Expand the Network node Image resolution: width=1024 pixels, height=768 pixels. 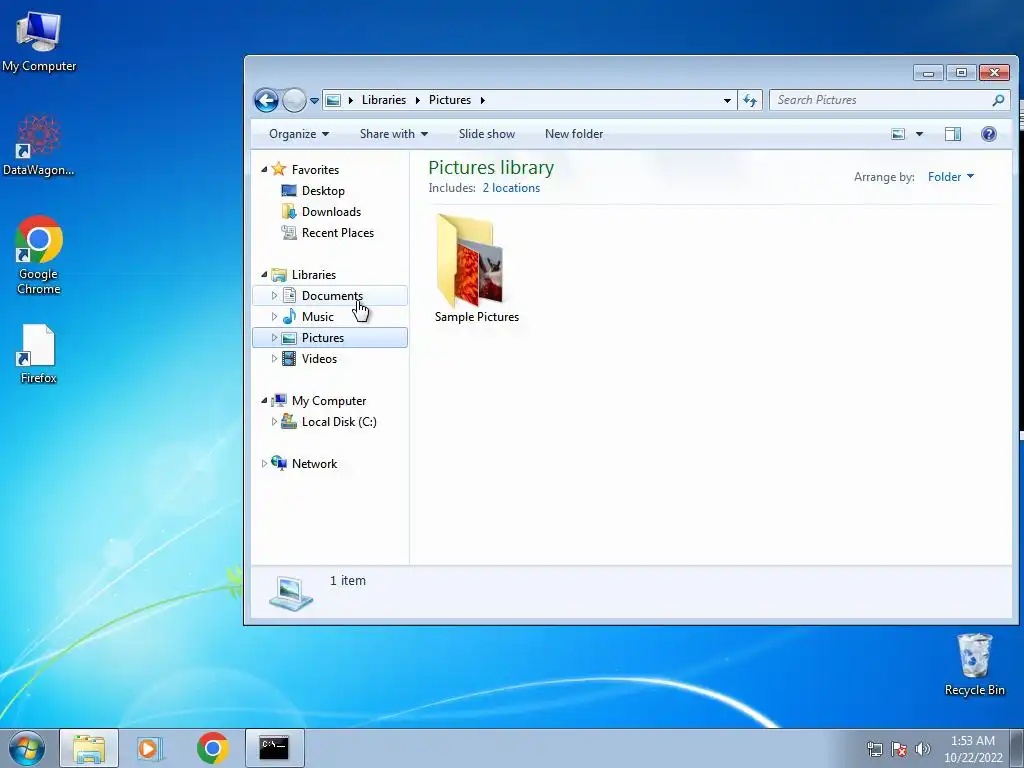pyautogui.click(x=264, y=464)
